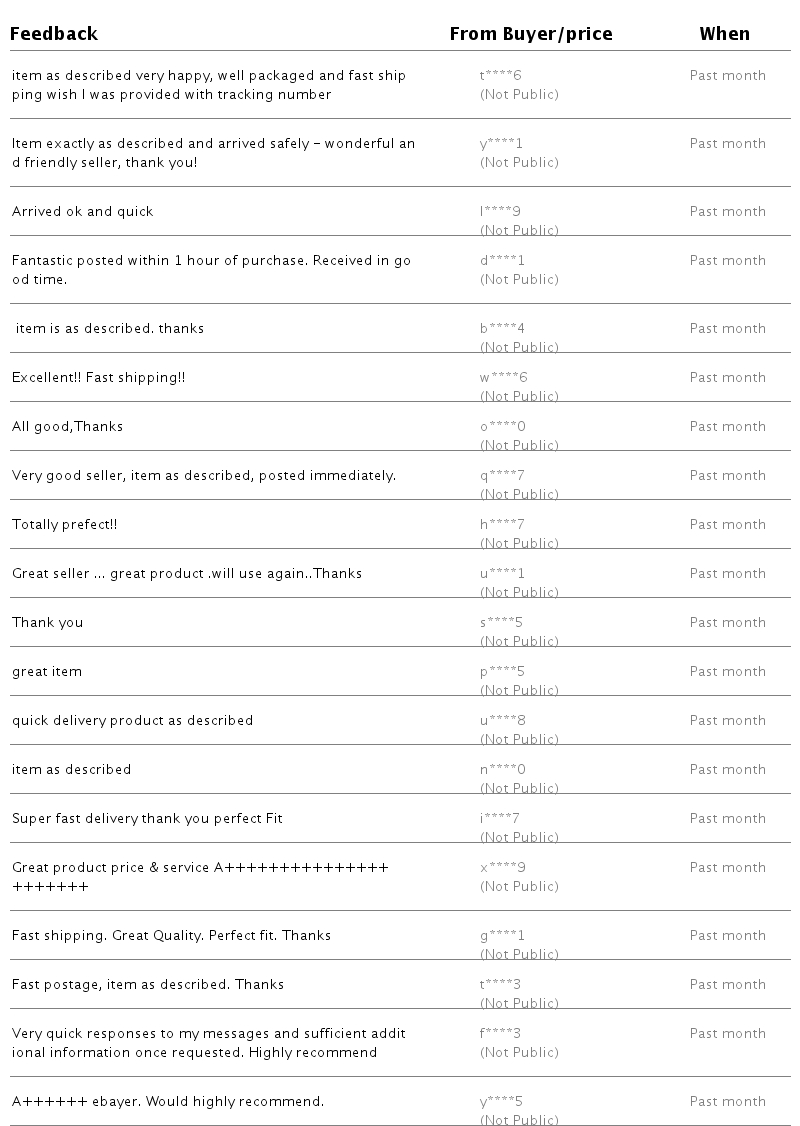
Task: Click 'A++++++ ebayer. Would highly recommend.' feedback
Action: tap(168, 1102)
